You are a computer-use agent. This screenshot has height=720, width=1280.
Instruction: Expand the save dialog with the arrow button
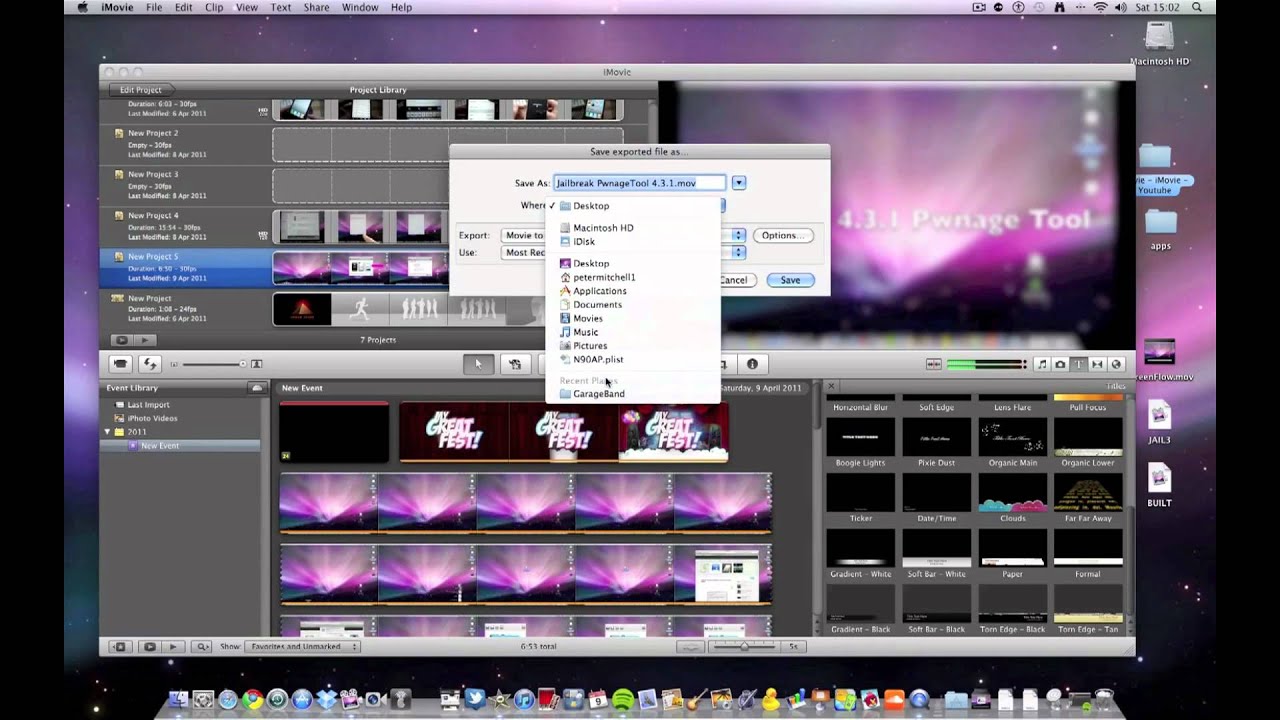click(738, 183)
